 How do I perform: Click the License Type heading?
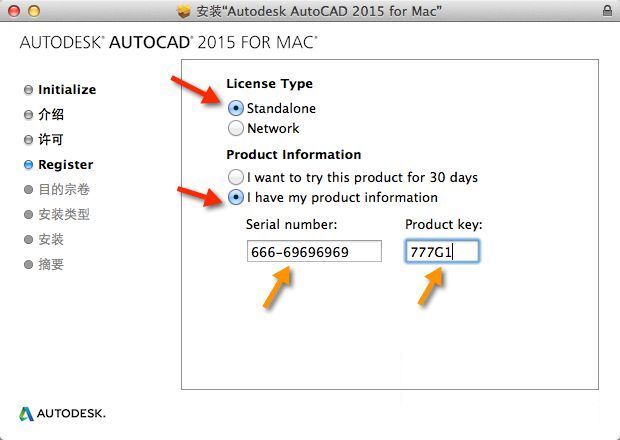[269, 84]
